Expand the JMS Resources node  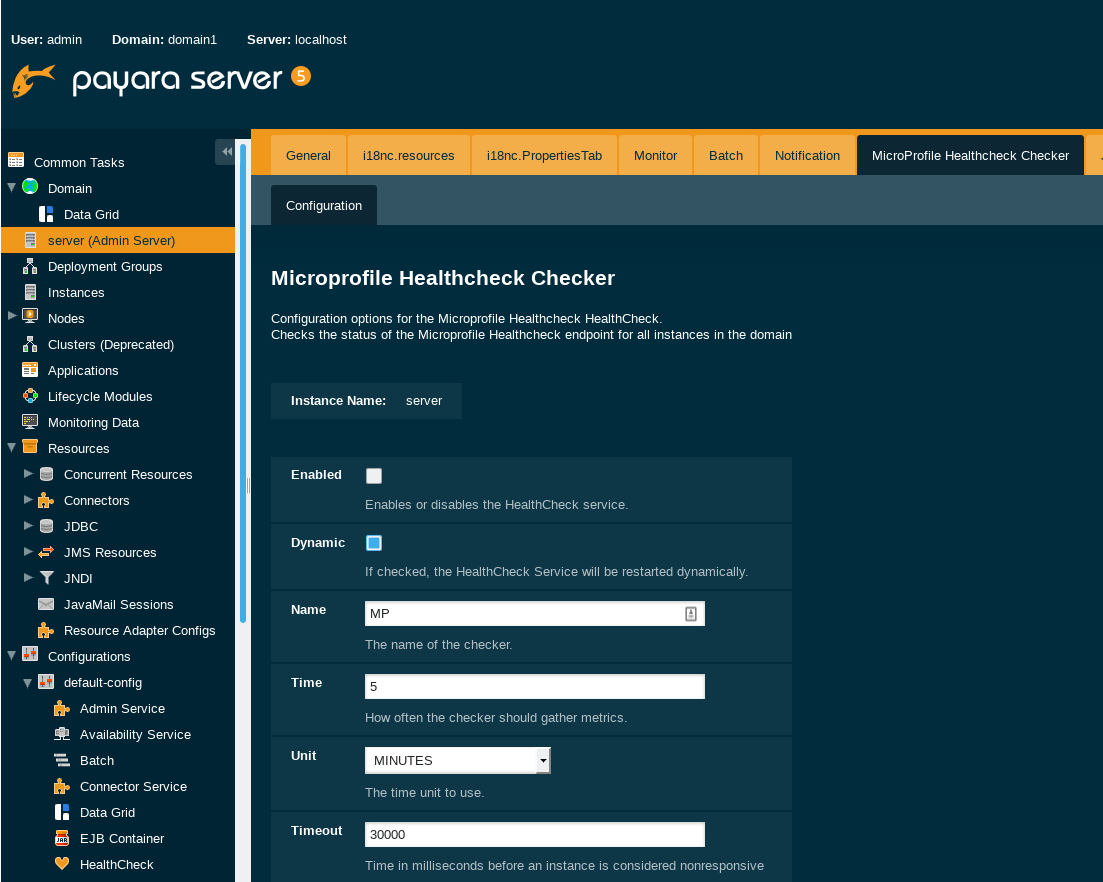28,551
